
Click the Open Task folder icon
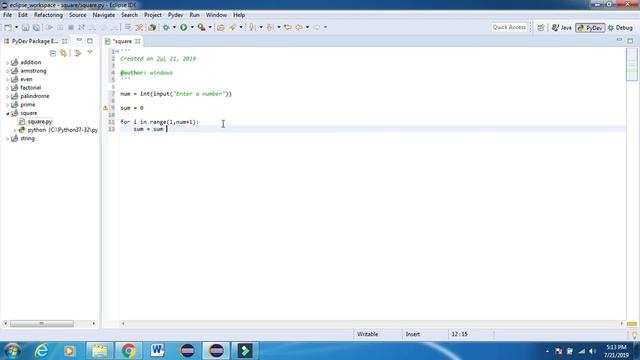(221, 27)
